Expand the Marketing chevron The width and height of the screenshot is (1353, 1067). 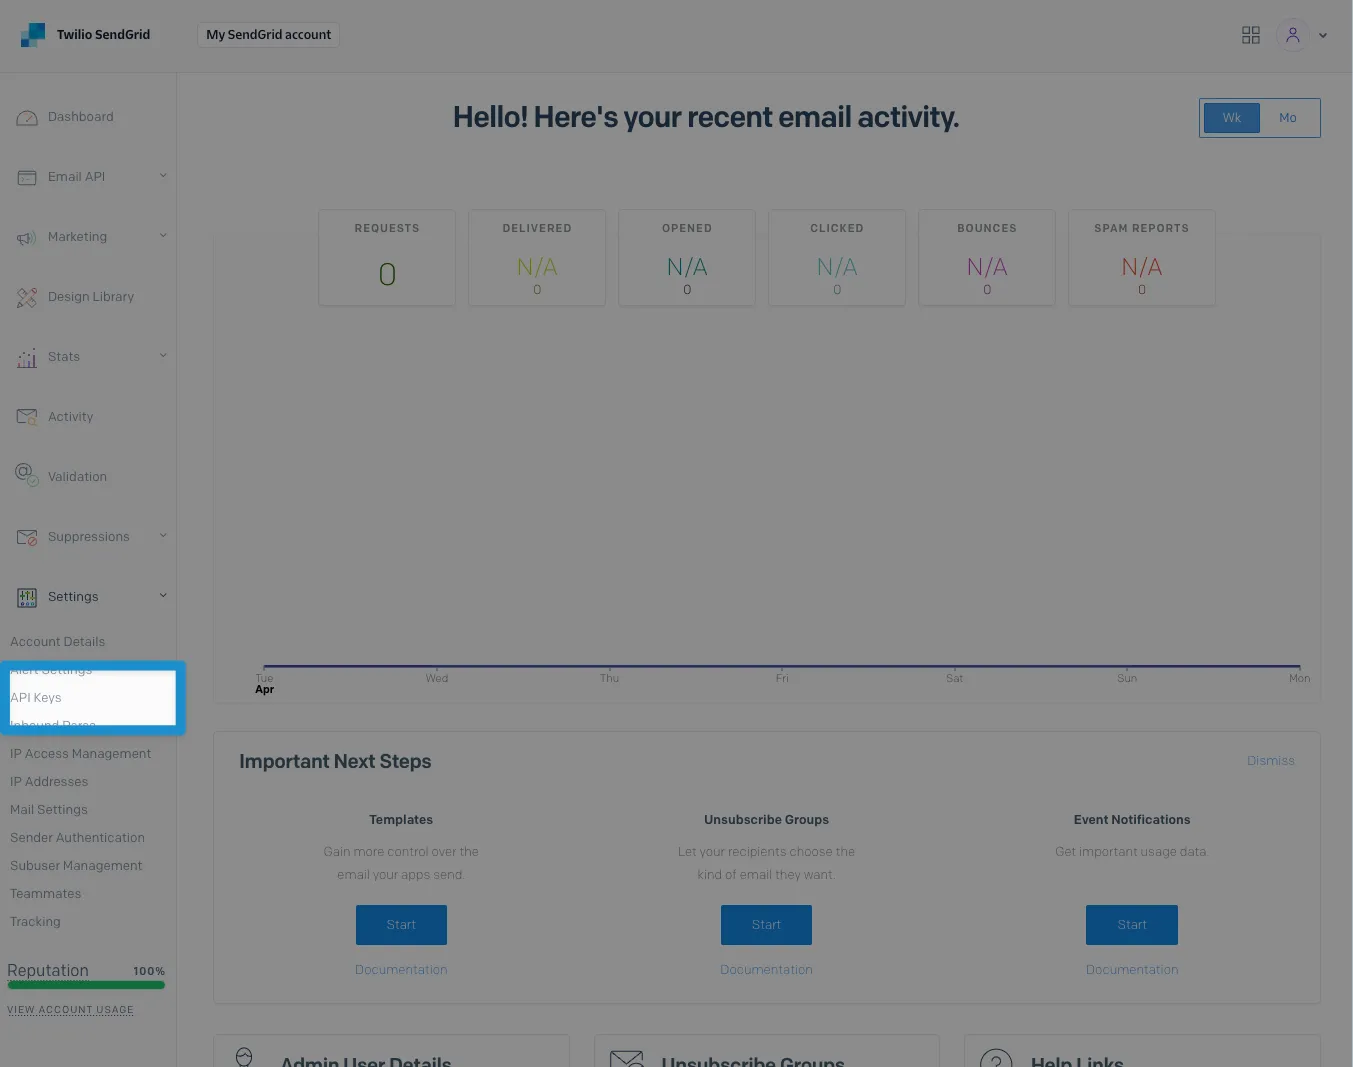coord(163,236)
